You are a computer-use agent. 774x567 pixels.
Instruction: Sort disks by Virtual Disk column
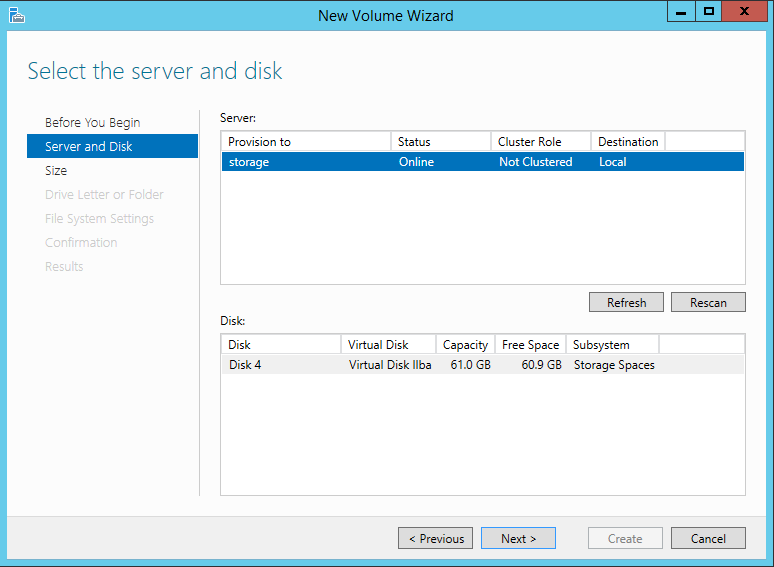(388, 344)
